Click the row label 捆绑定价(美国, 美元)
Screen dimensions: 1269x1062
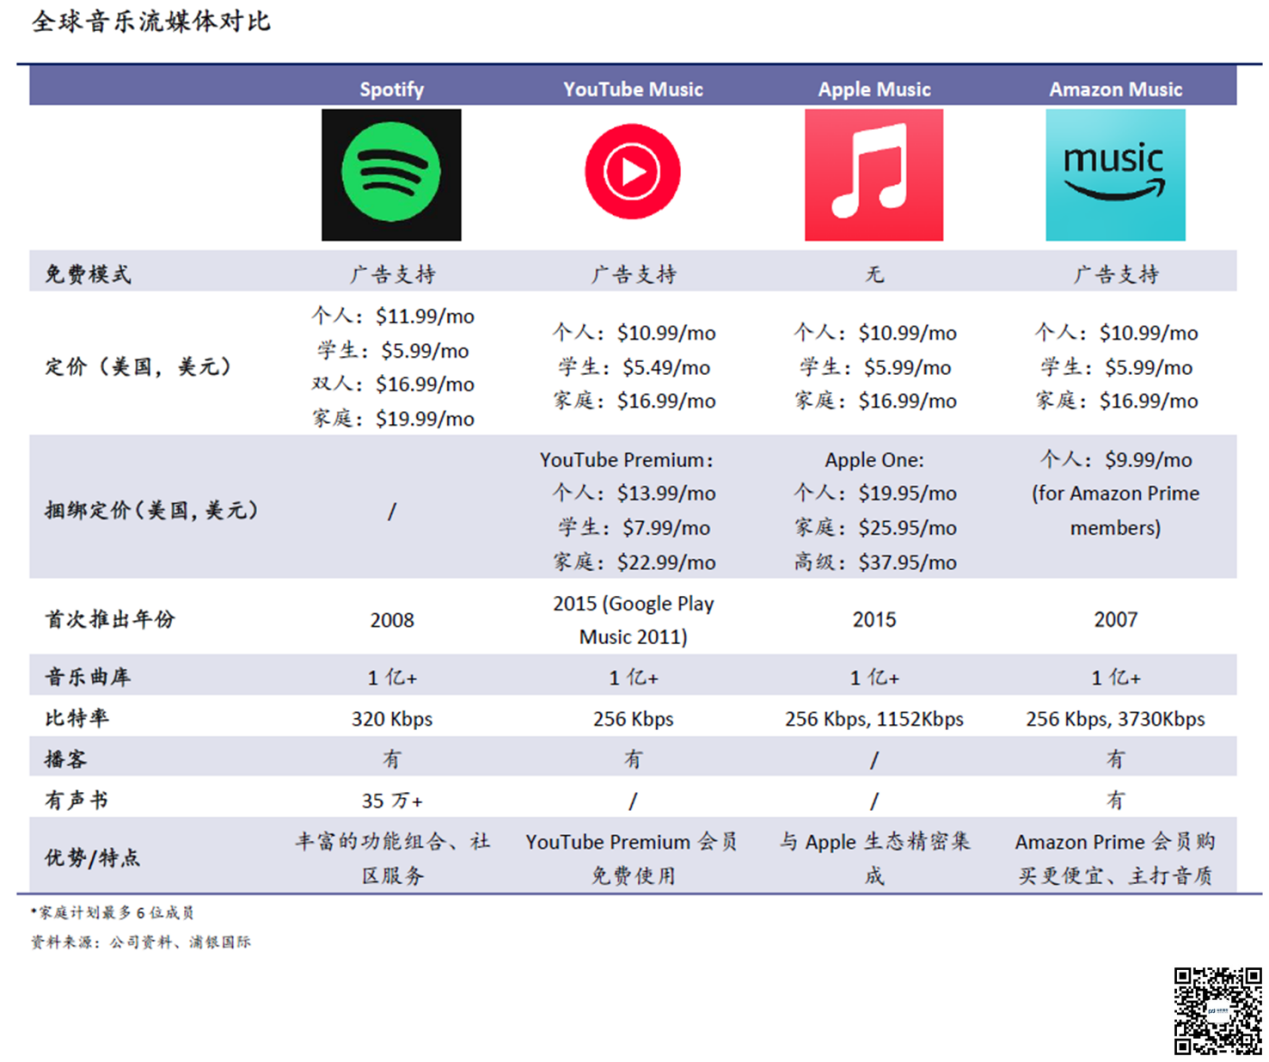[152, 510]
